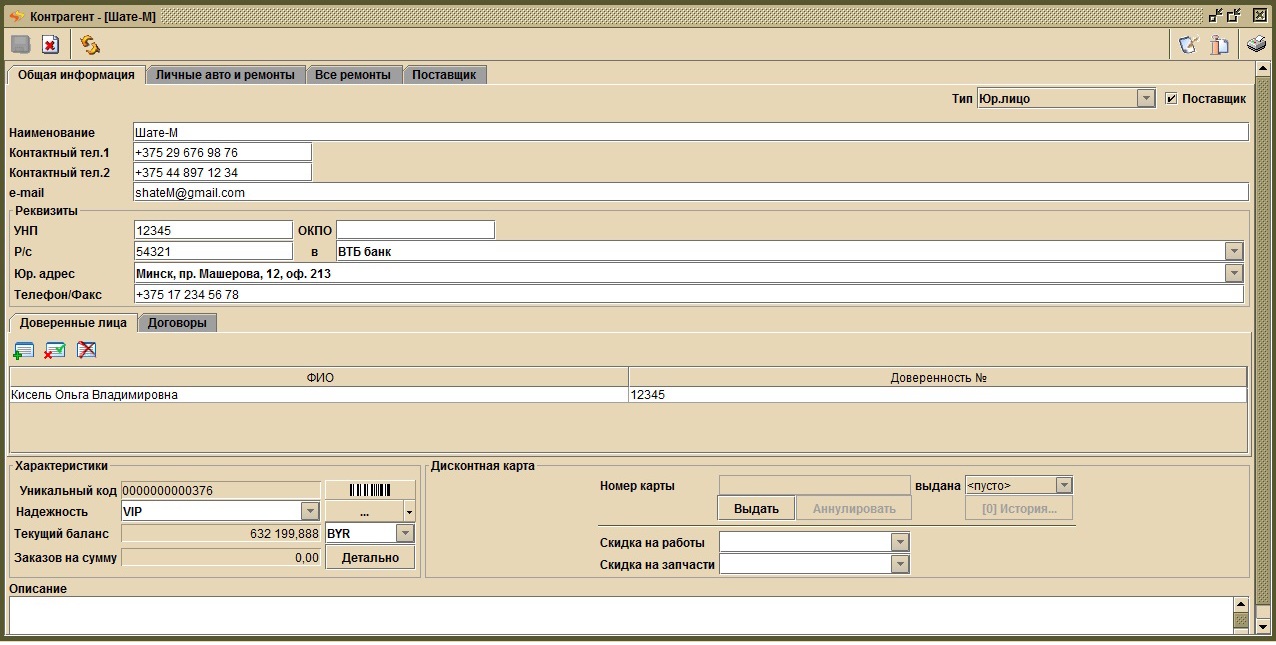Add a new authorized person row

tap(23, 350)
